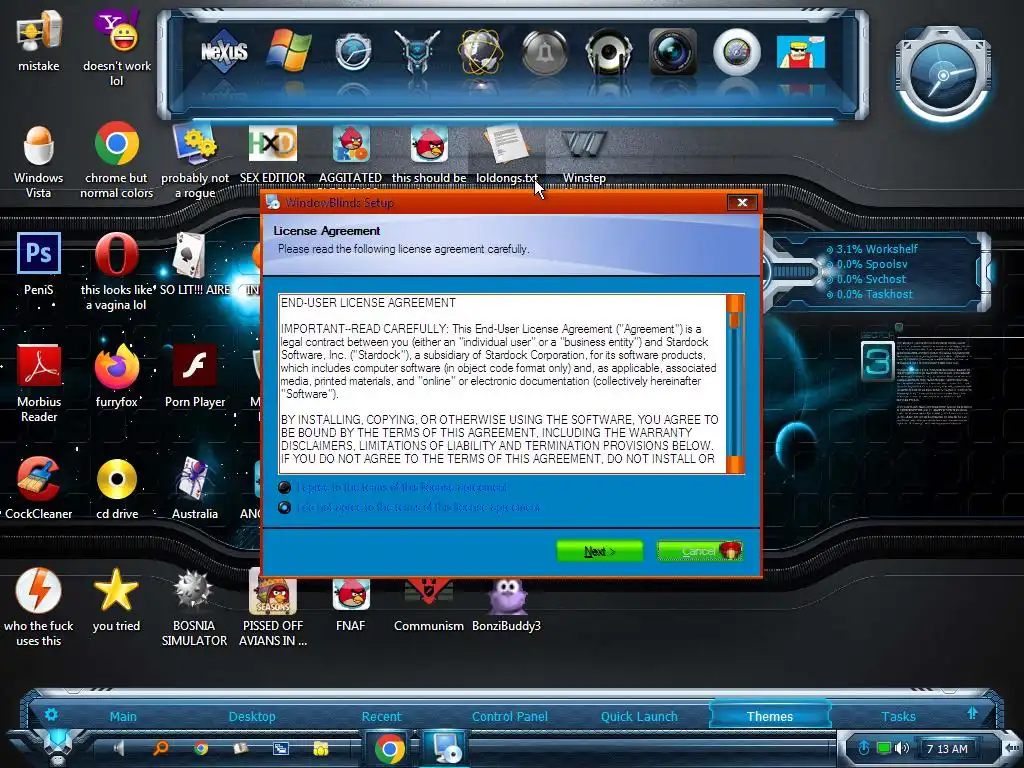Switch to the Recent shelf tab
The height and width of the screenshot is (768, 1024).
point(381,716)
